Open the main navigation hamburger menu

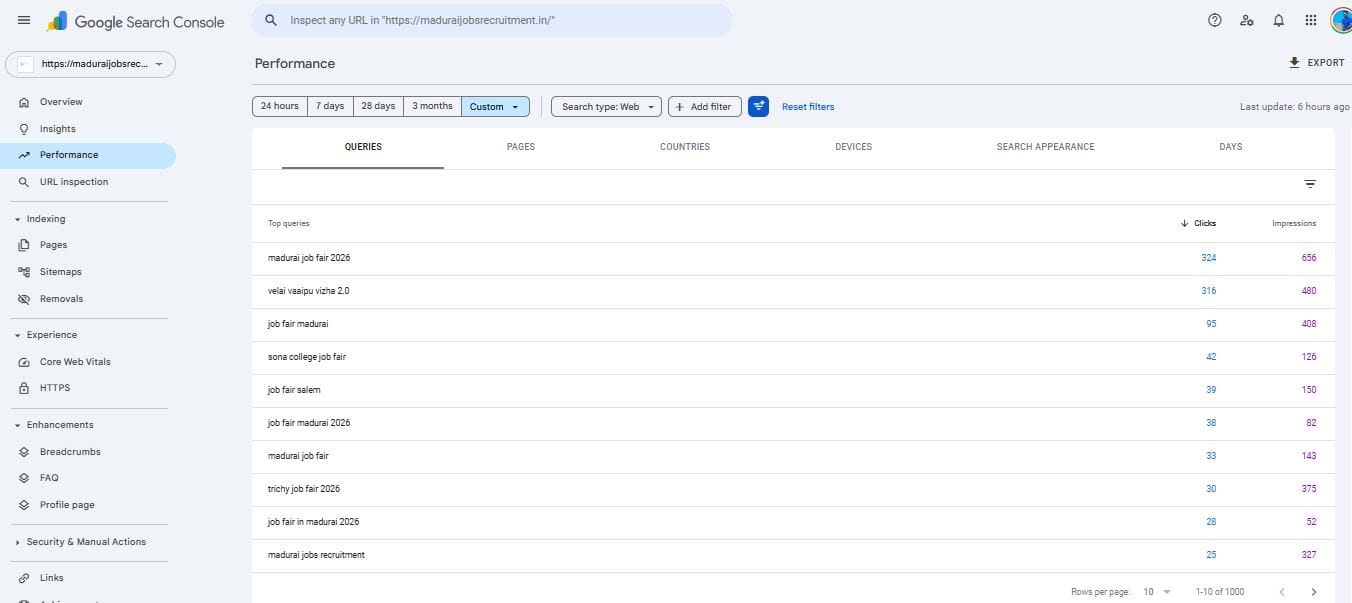24,20
